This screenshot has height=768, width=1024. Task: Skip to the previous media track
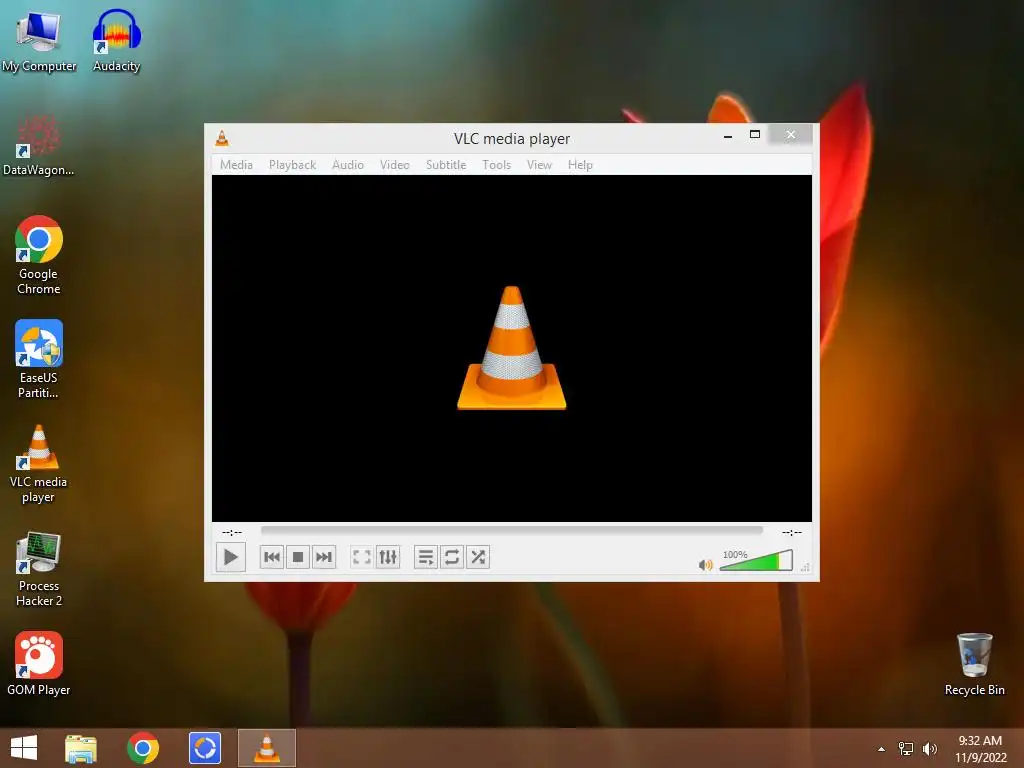pos(272,557)
